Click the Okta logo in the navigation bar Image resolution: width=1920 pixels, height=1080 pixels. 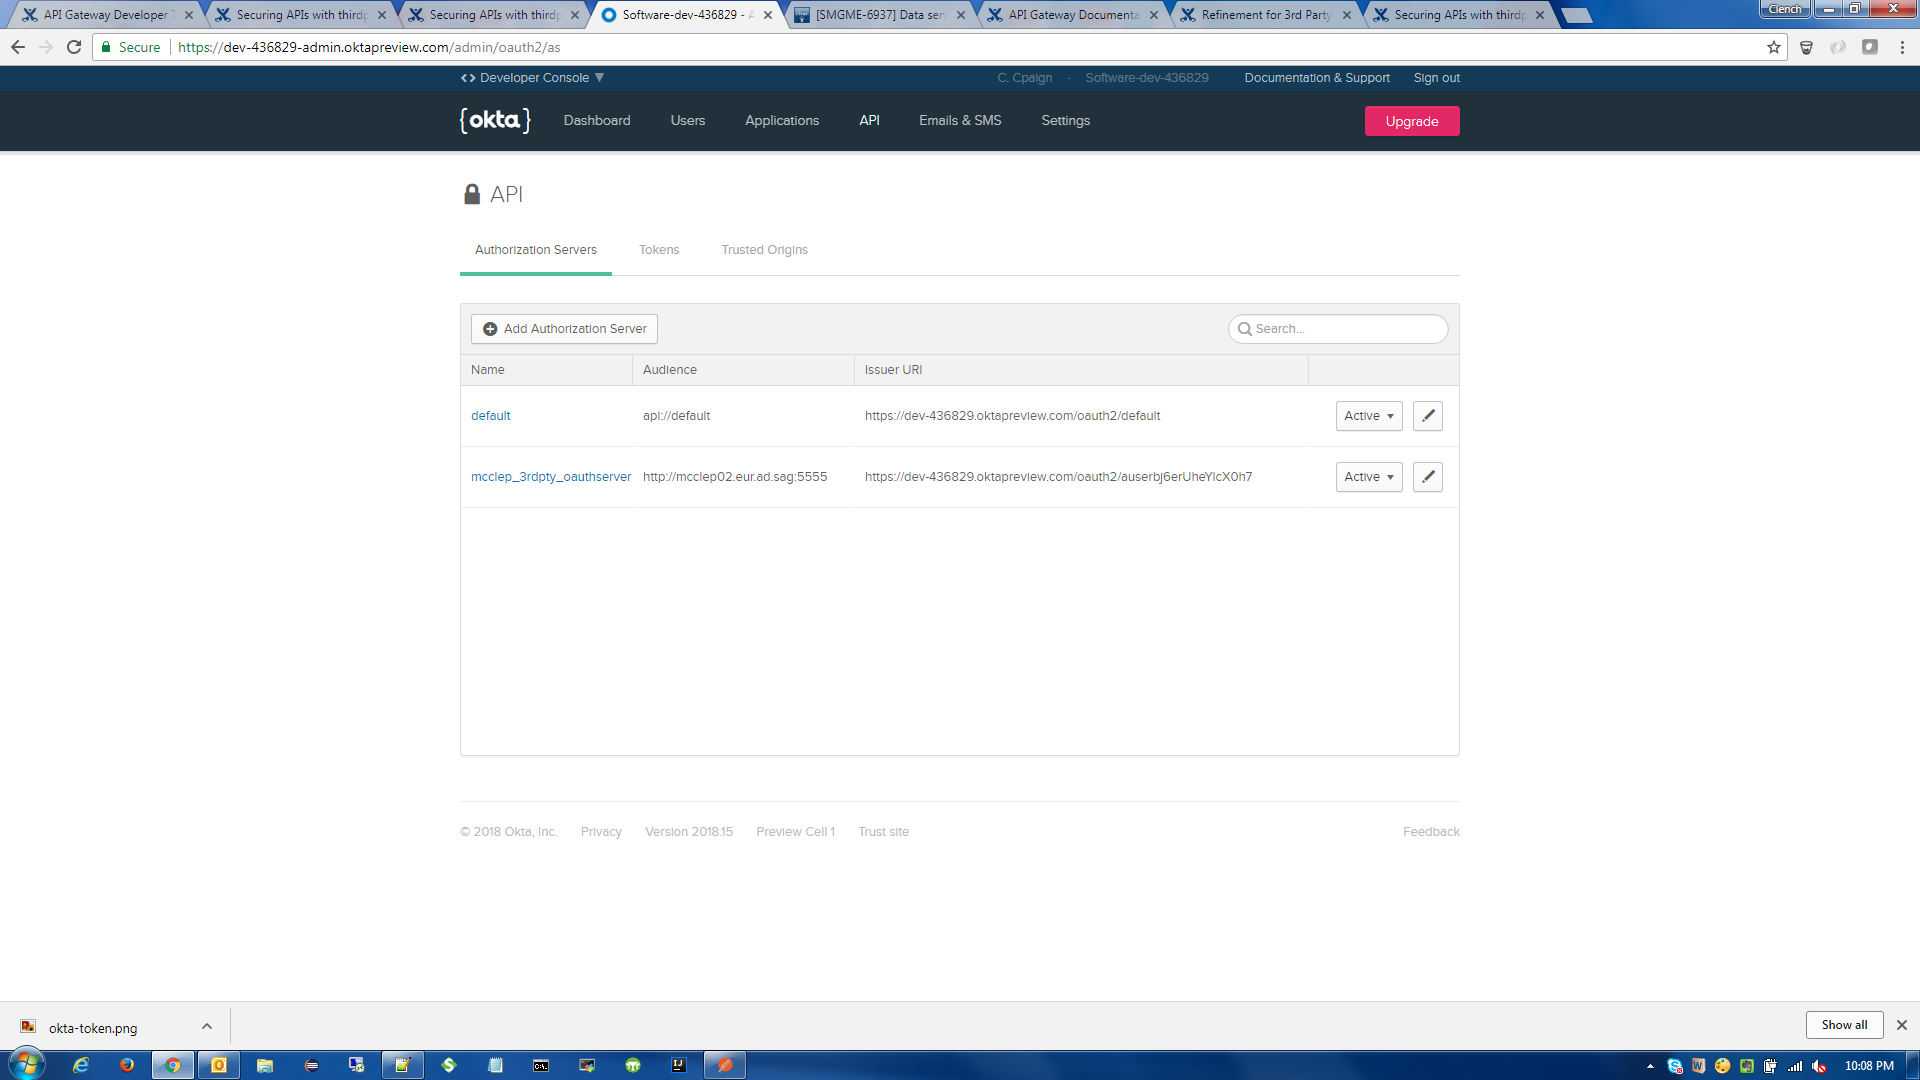coord(495,121)
